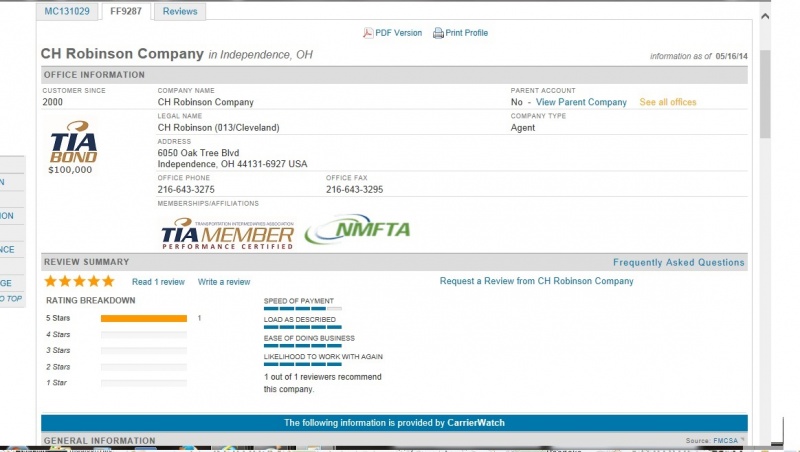Screen dimensions: 800x452
Task: Click the 2 Stars label
Action: [x=58, y=367]
